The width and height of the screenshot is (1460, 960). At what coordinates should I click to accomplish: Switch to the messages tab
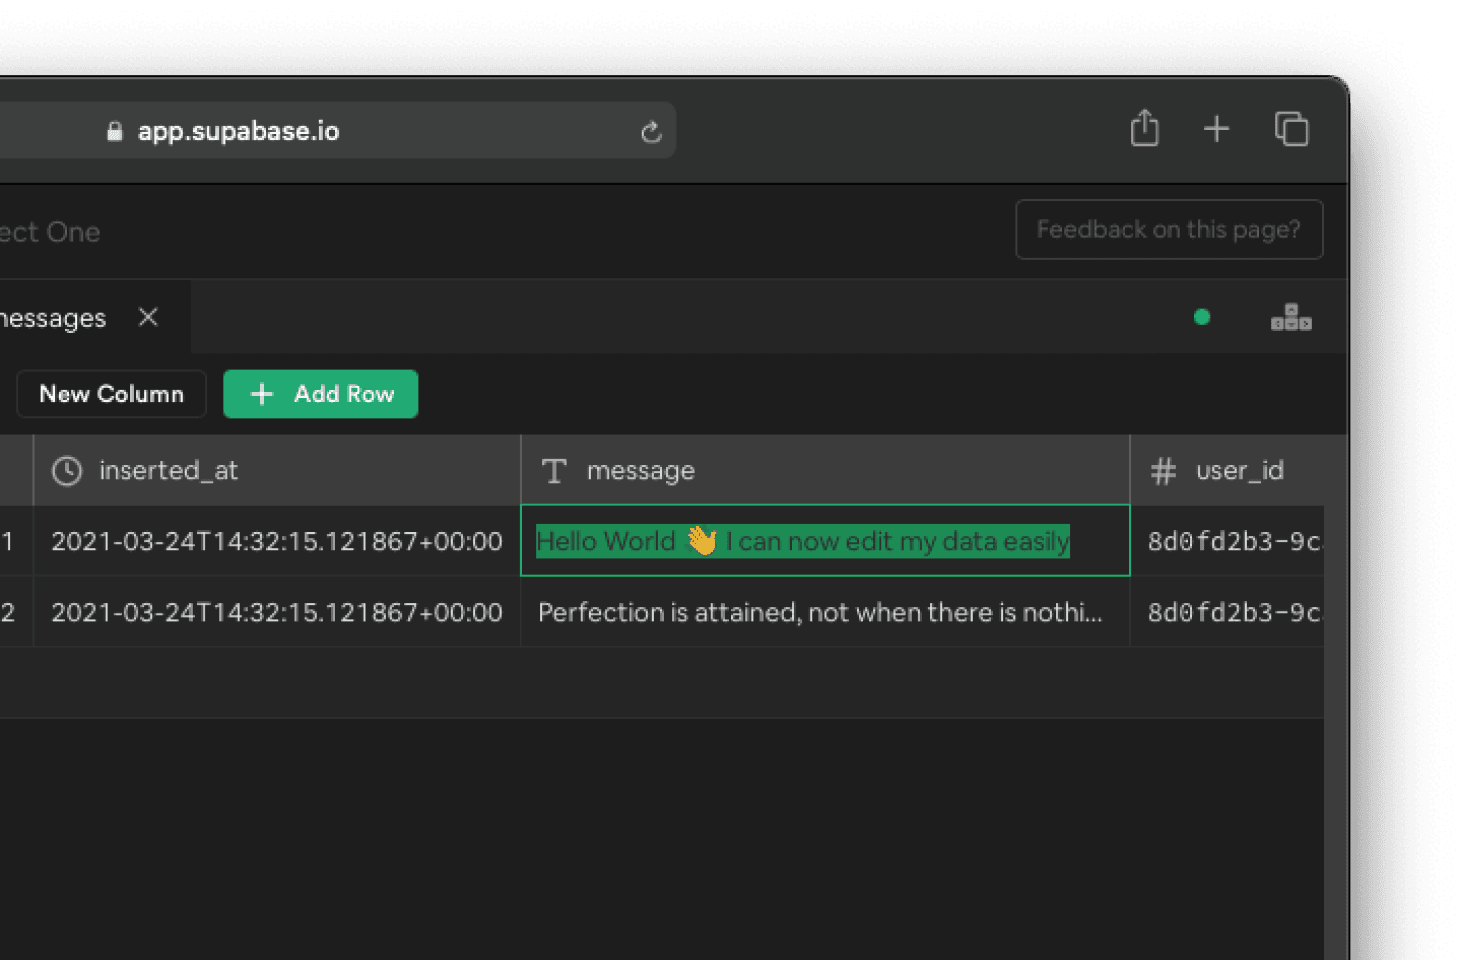coord(55,318)
